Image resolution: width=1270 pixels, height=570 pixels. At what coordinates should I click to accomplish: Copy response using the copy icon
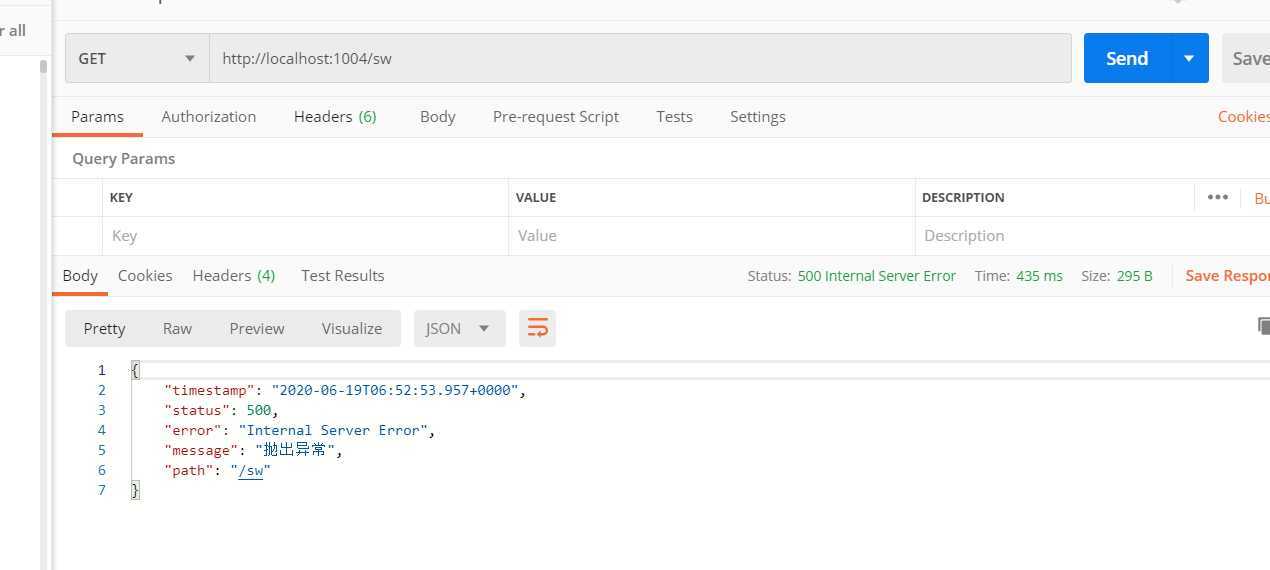(x=1263, y=326)
